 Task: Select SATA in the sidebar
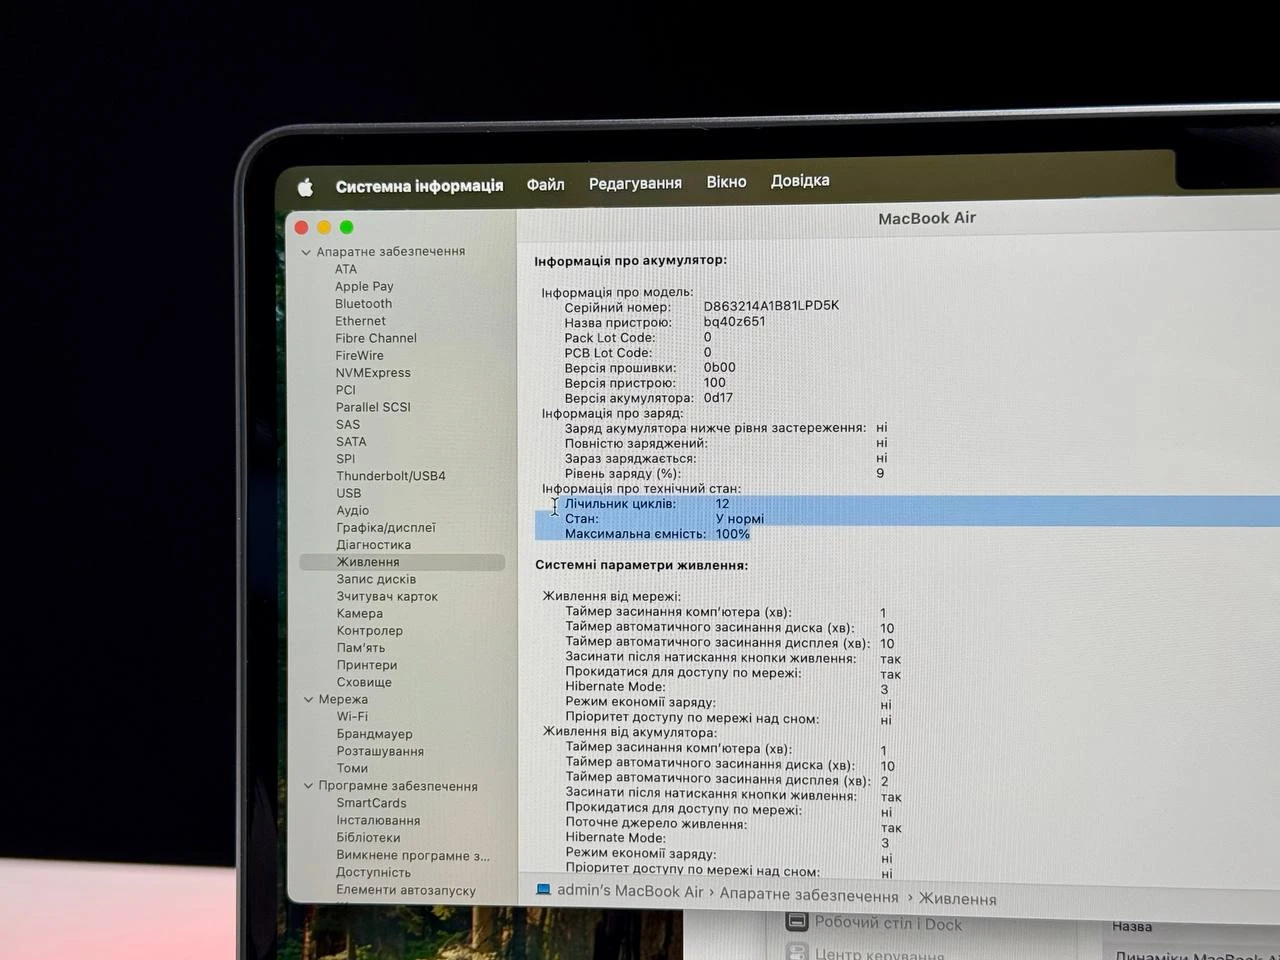point(351,441)
